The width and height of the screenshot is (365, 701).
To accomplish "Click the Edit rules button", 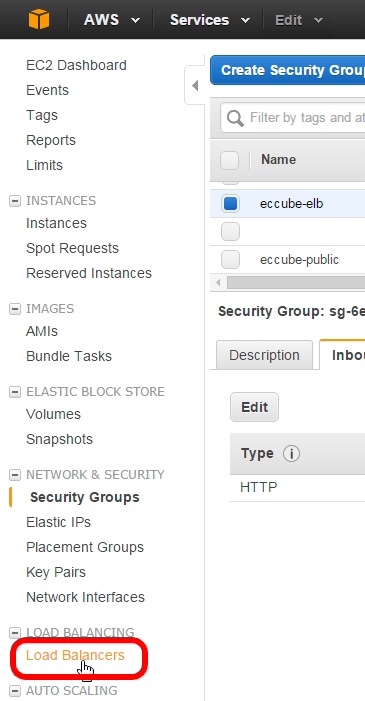I will (x=255, y=407).
